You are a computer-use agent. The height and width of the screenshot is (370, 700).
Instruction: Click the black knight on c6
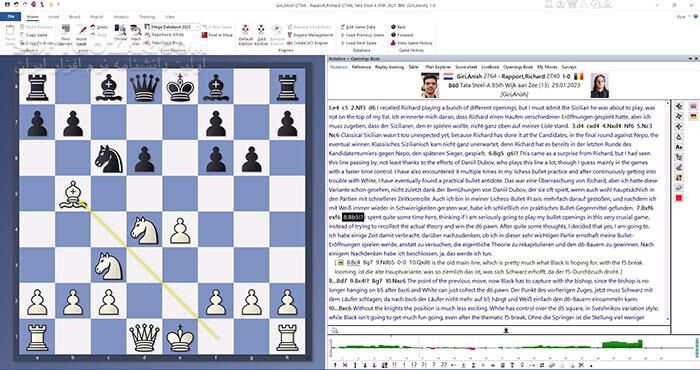point(108,158)
